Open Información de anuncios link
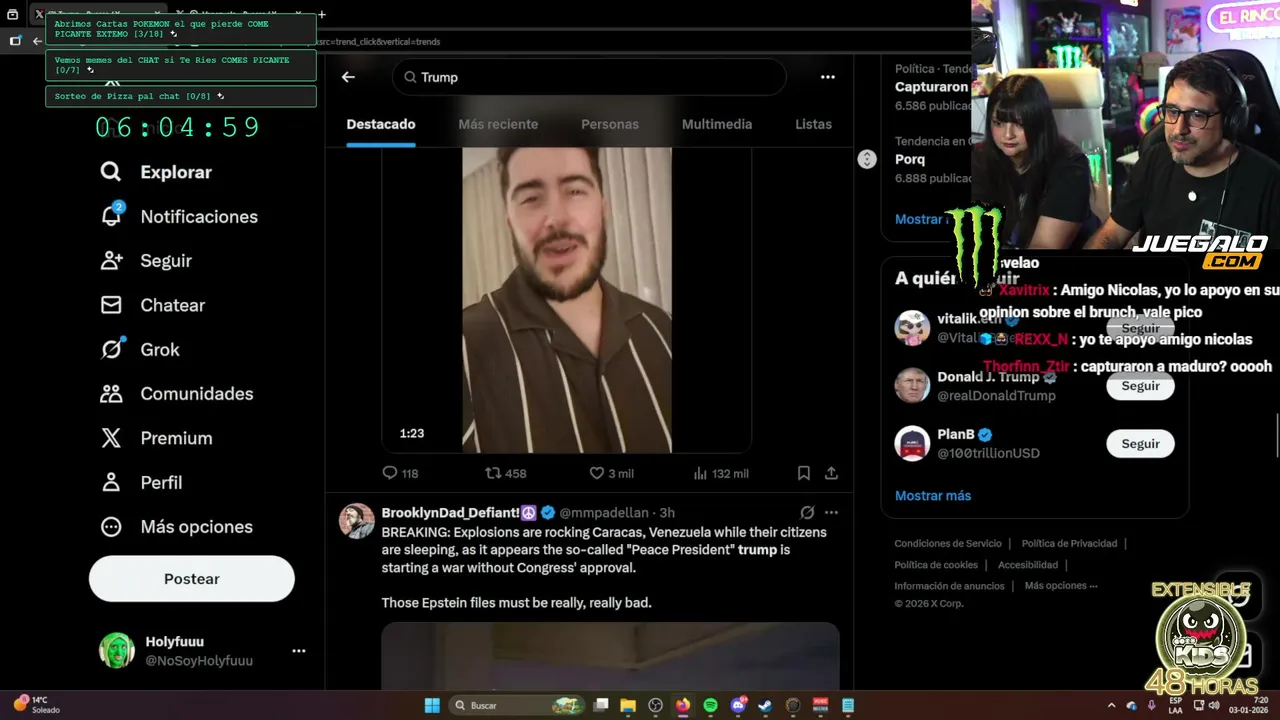 tap(949, 586)
